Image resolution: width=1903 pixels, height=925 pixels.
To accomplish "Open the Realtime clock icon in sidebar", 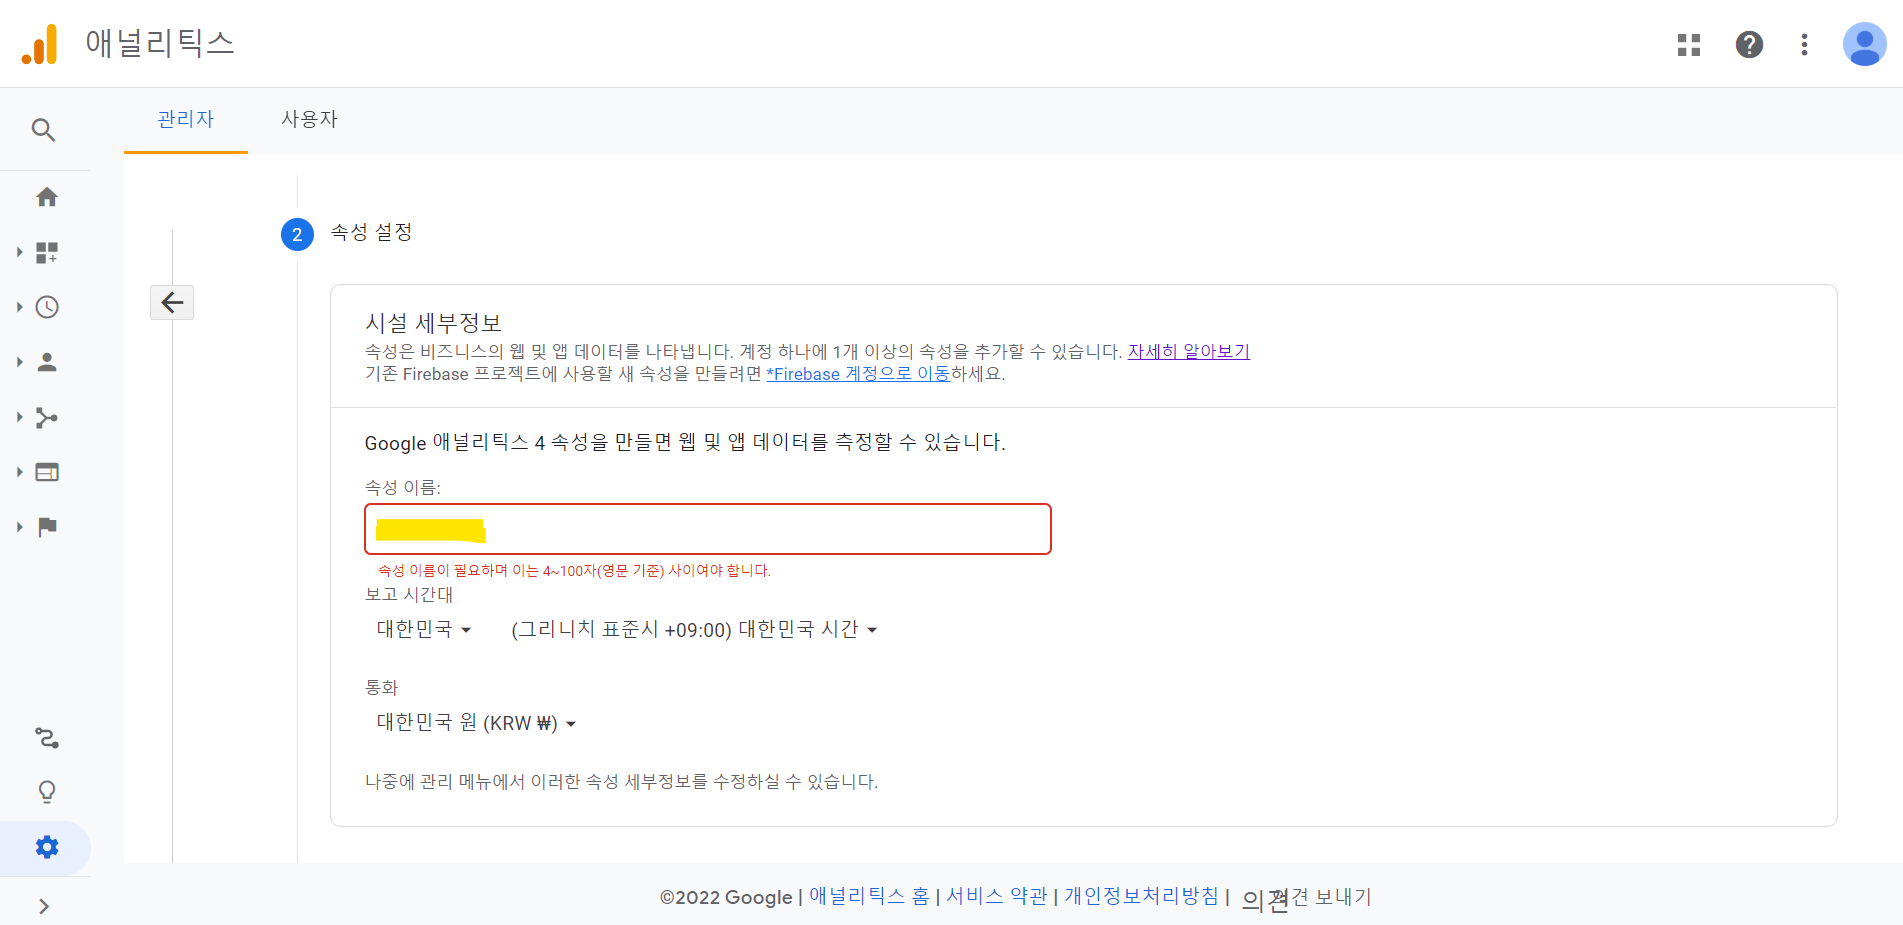I will 47,307.
